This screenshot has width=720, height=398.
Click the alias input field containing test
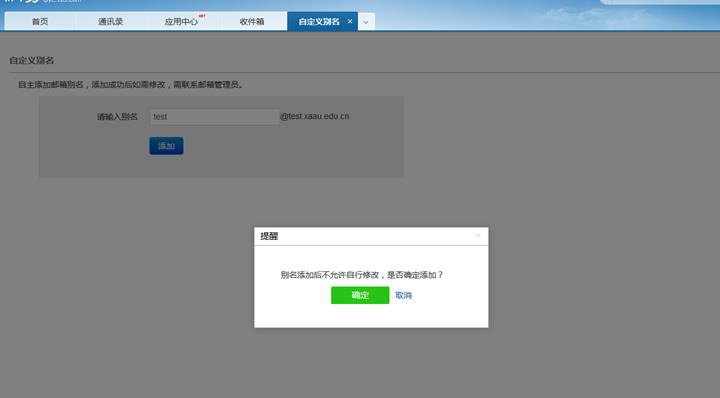click(x=214, y=117)
